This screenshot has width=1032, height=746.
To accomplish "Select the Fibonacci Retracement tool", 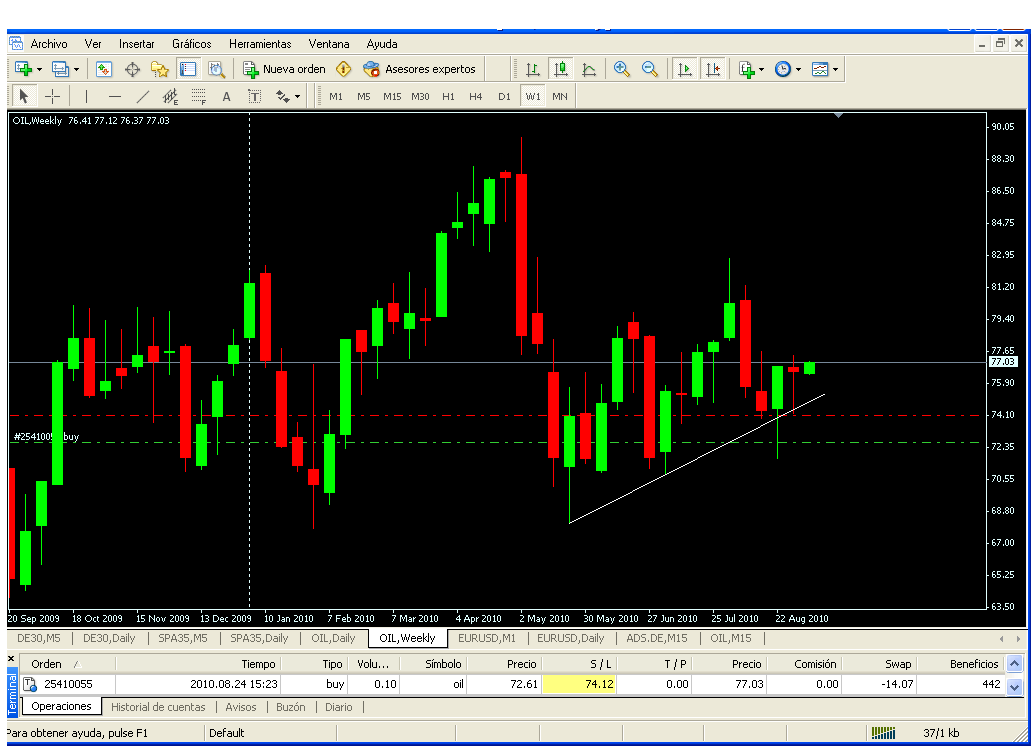I will [x=198, y=96].
